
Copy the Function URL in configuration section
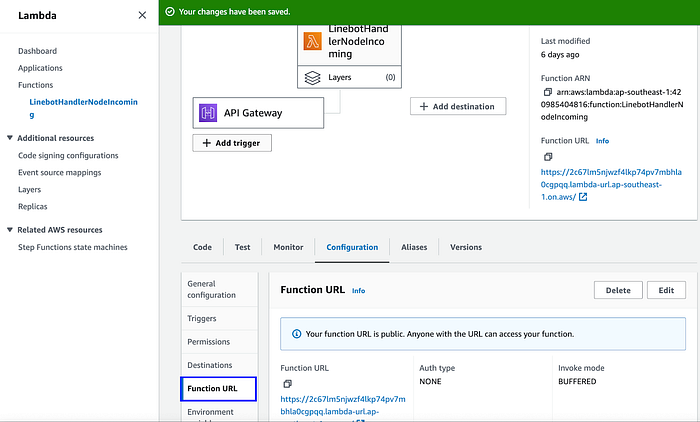pyautogui.click(x=288, y=384)
